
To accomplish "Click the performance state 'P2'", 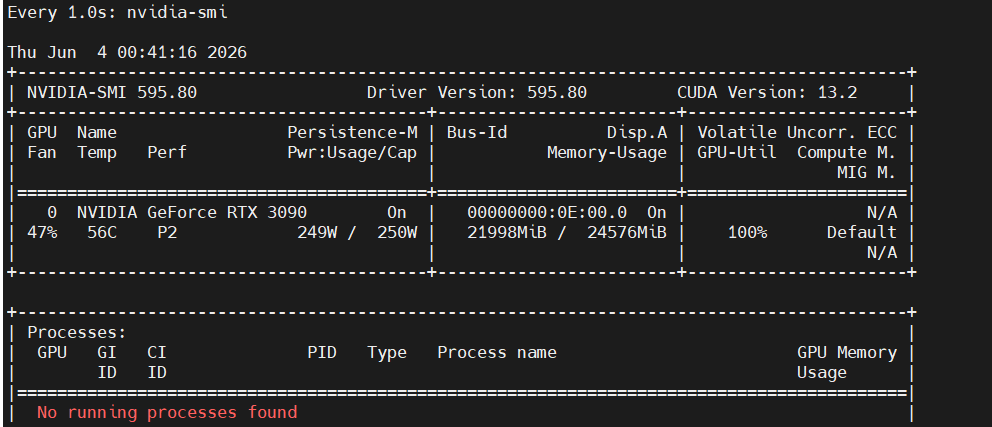I will [167, 232].
